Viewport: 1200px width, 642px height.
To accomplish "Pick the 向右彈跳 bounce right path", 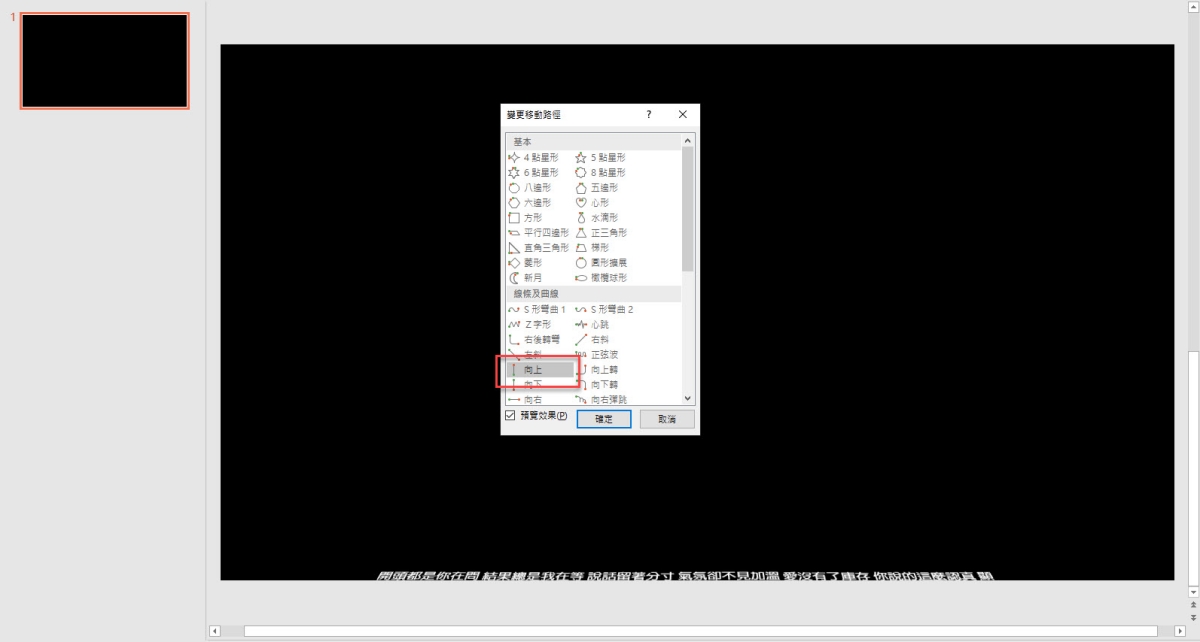I will [600, 399].
